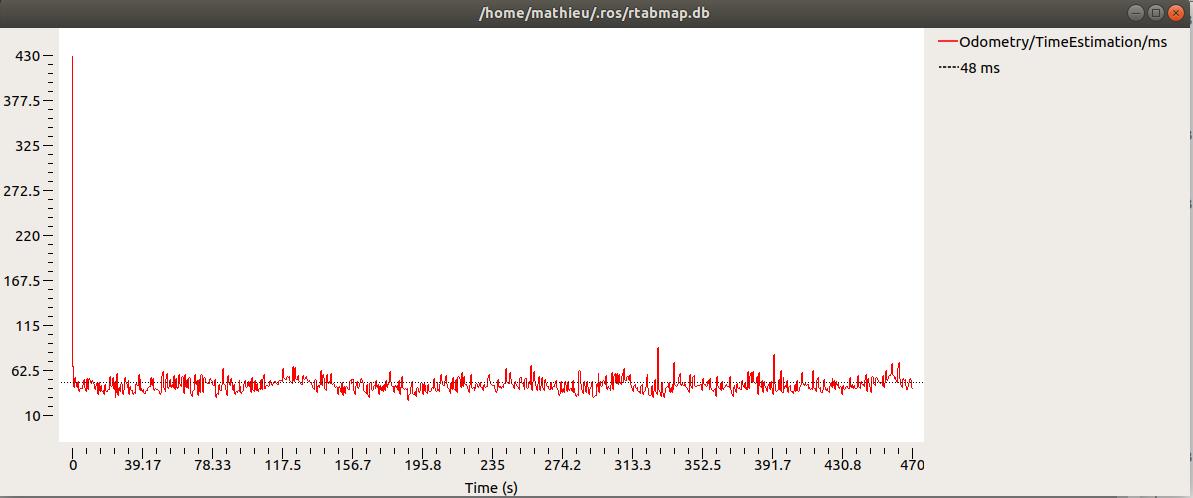Click the red spike just after 313.3 seconds
Image resolution: width=1193 pixels, height=498 pixels.
point(657,350)
